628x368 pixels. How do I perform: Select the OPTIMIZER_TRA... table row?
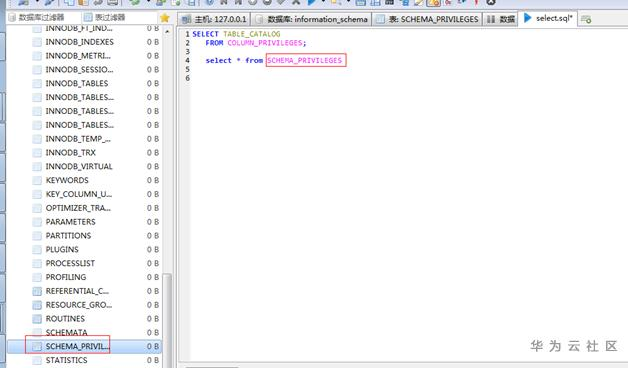coord(84,208)
